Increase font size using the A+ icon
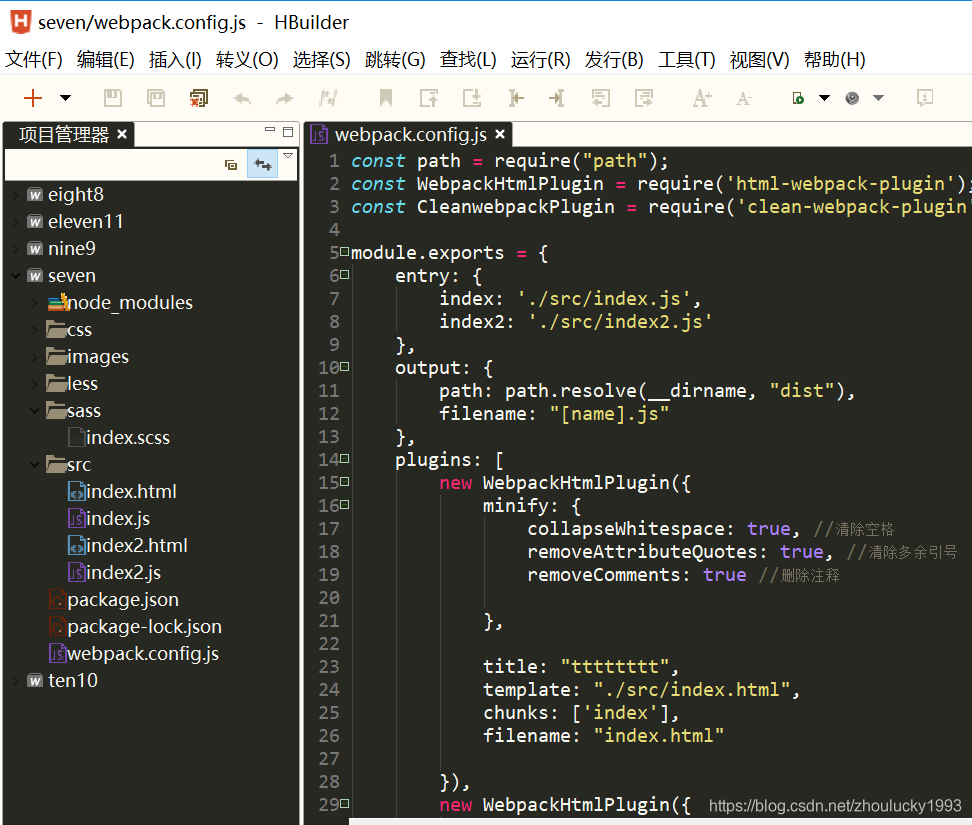 (x=701, y=97)
